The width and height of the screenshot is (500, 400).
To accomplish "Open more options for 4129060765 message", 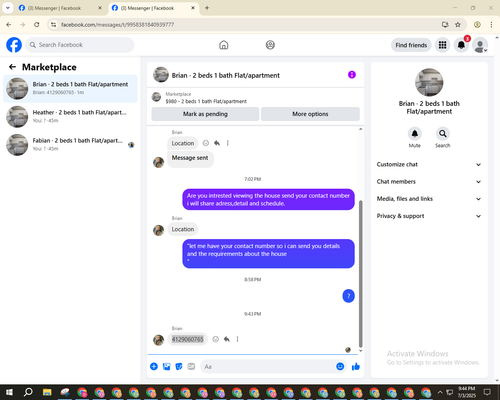I will coord(237,339).
